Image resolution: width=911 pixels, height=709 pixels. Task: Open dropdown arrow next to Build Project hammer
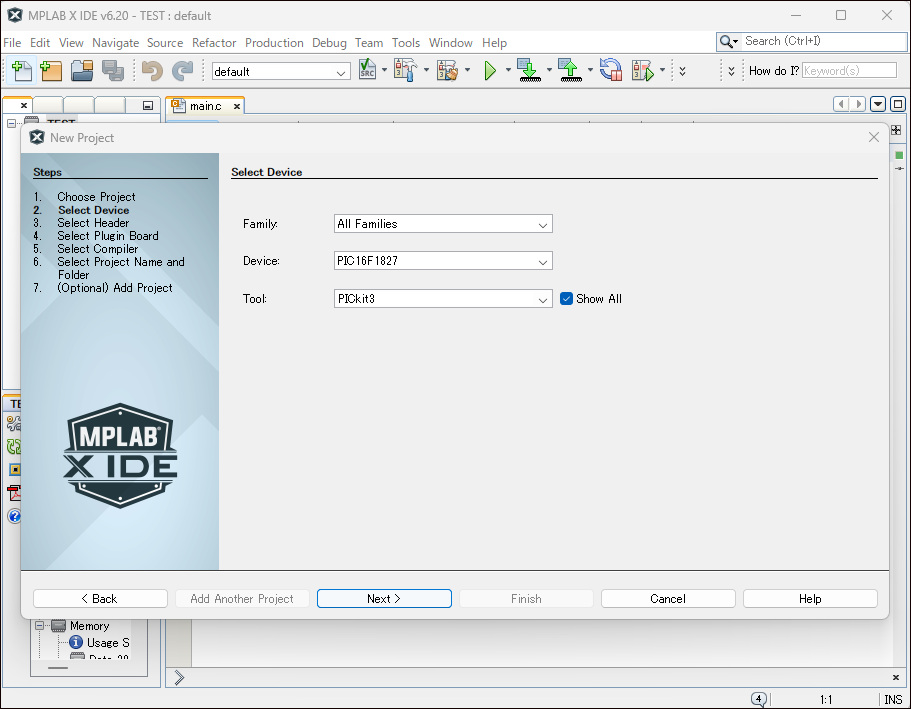(x=426, y=70)
